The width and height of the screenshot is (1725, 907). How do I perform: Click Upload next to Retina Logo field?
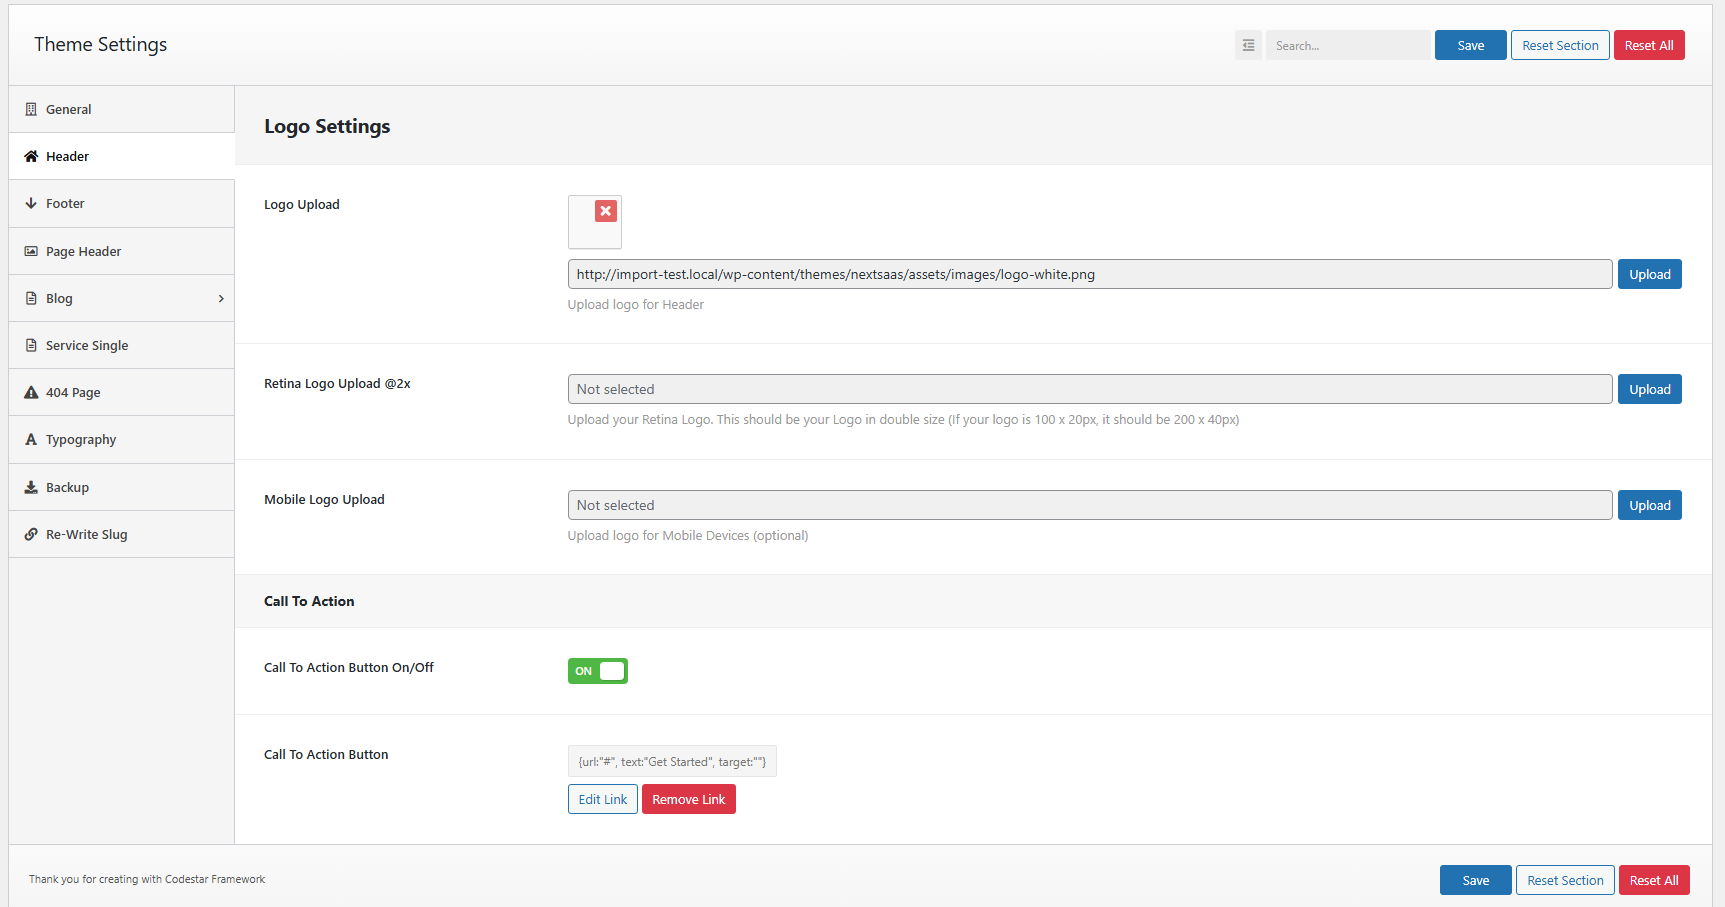(1649, 389)
